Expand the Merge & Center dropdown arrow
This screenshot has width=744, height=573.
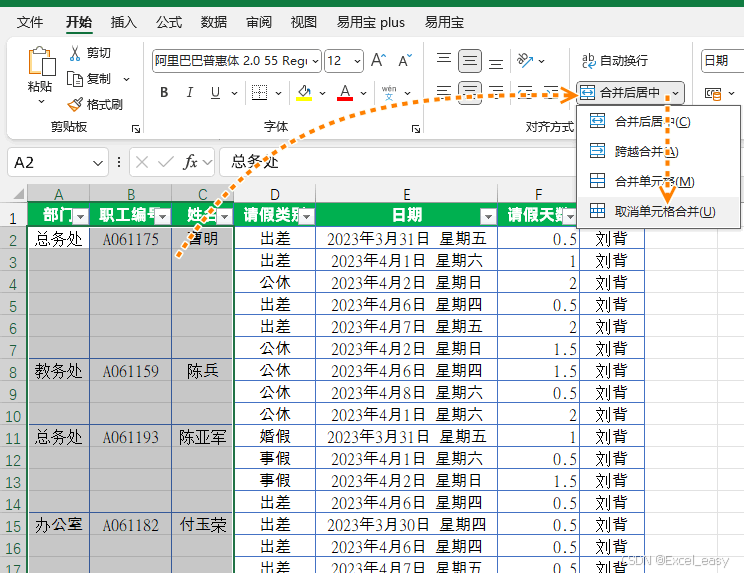(675, 93)
